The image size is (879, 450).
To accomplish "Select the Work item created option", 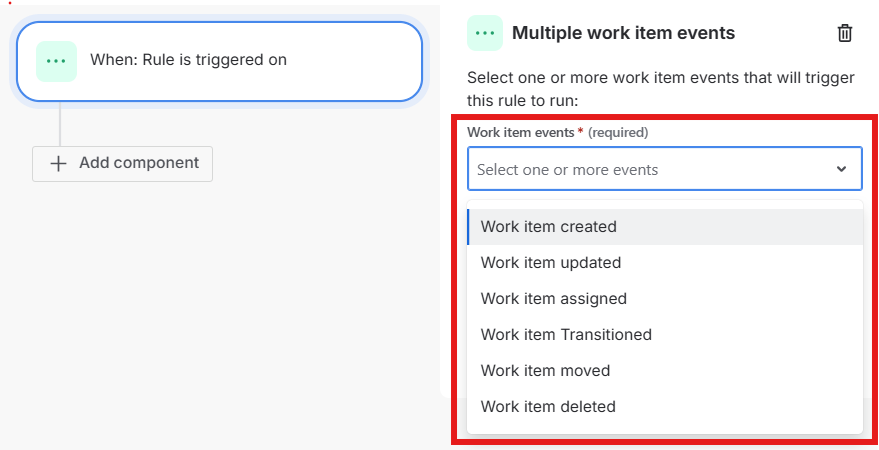I will pos(549,227).
